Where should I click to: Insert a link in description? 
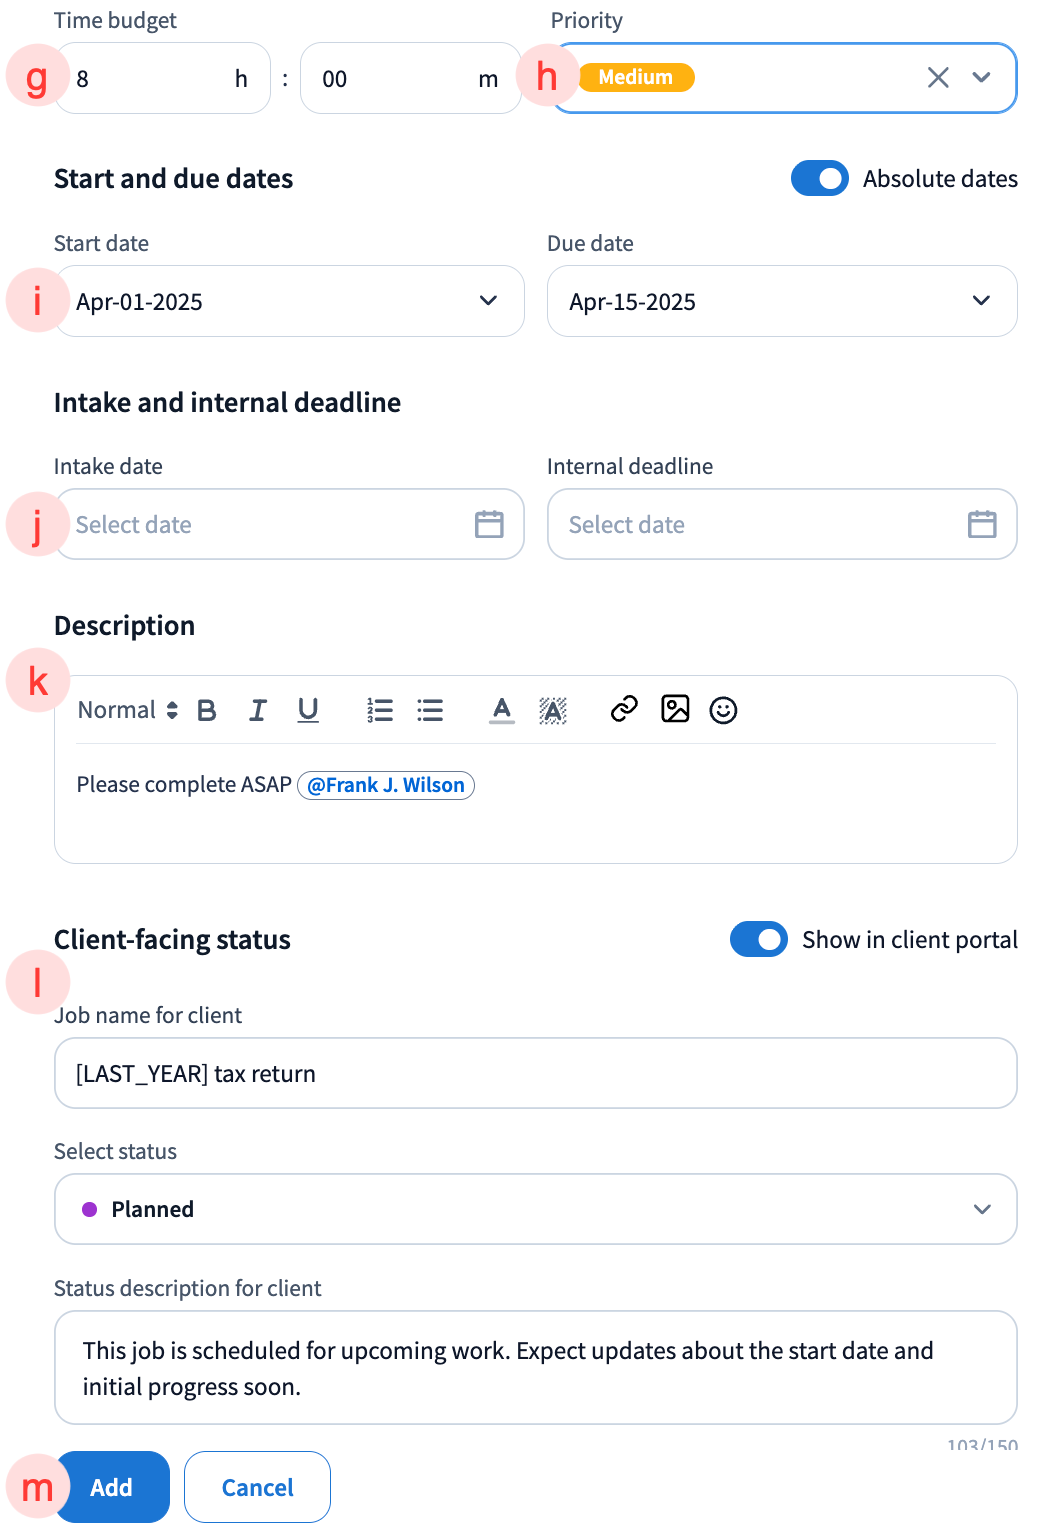tap(624, 709)
